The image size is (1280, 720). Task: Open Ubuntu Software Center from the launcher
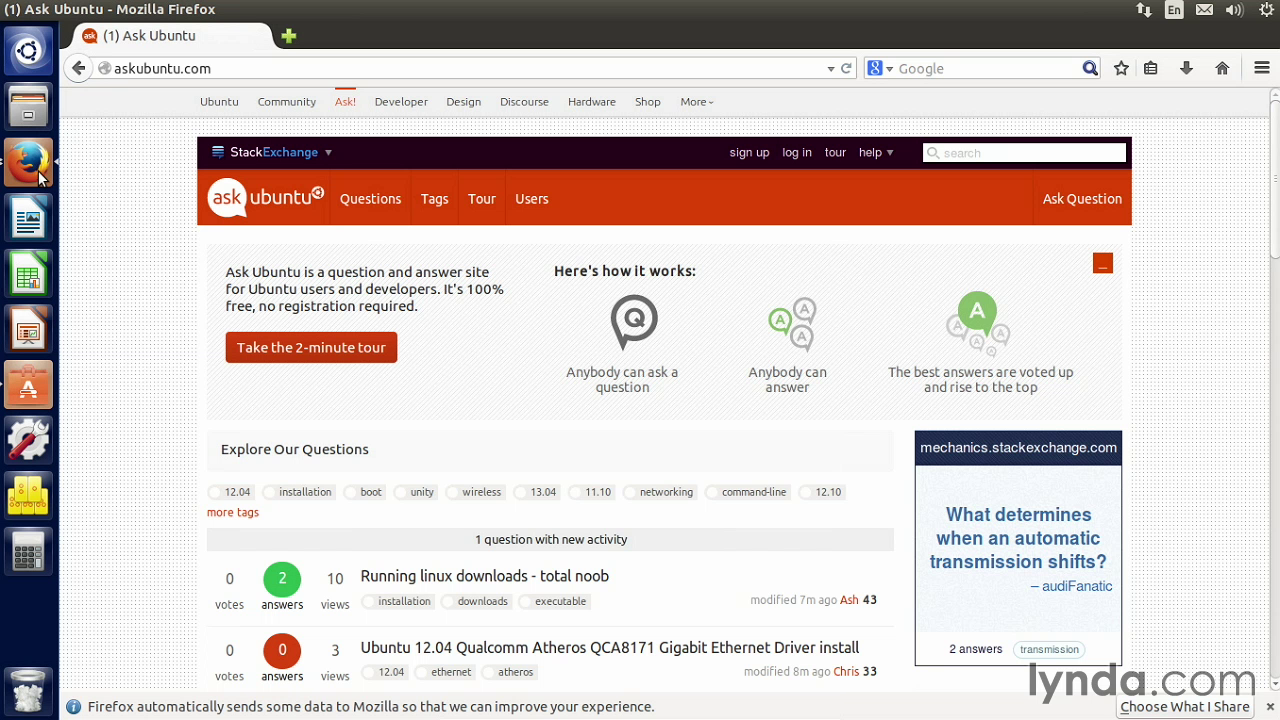point(28,385)
